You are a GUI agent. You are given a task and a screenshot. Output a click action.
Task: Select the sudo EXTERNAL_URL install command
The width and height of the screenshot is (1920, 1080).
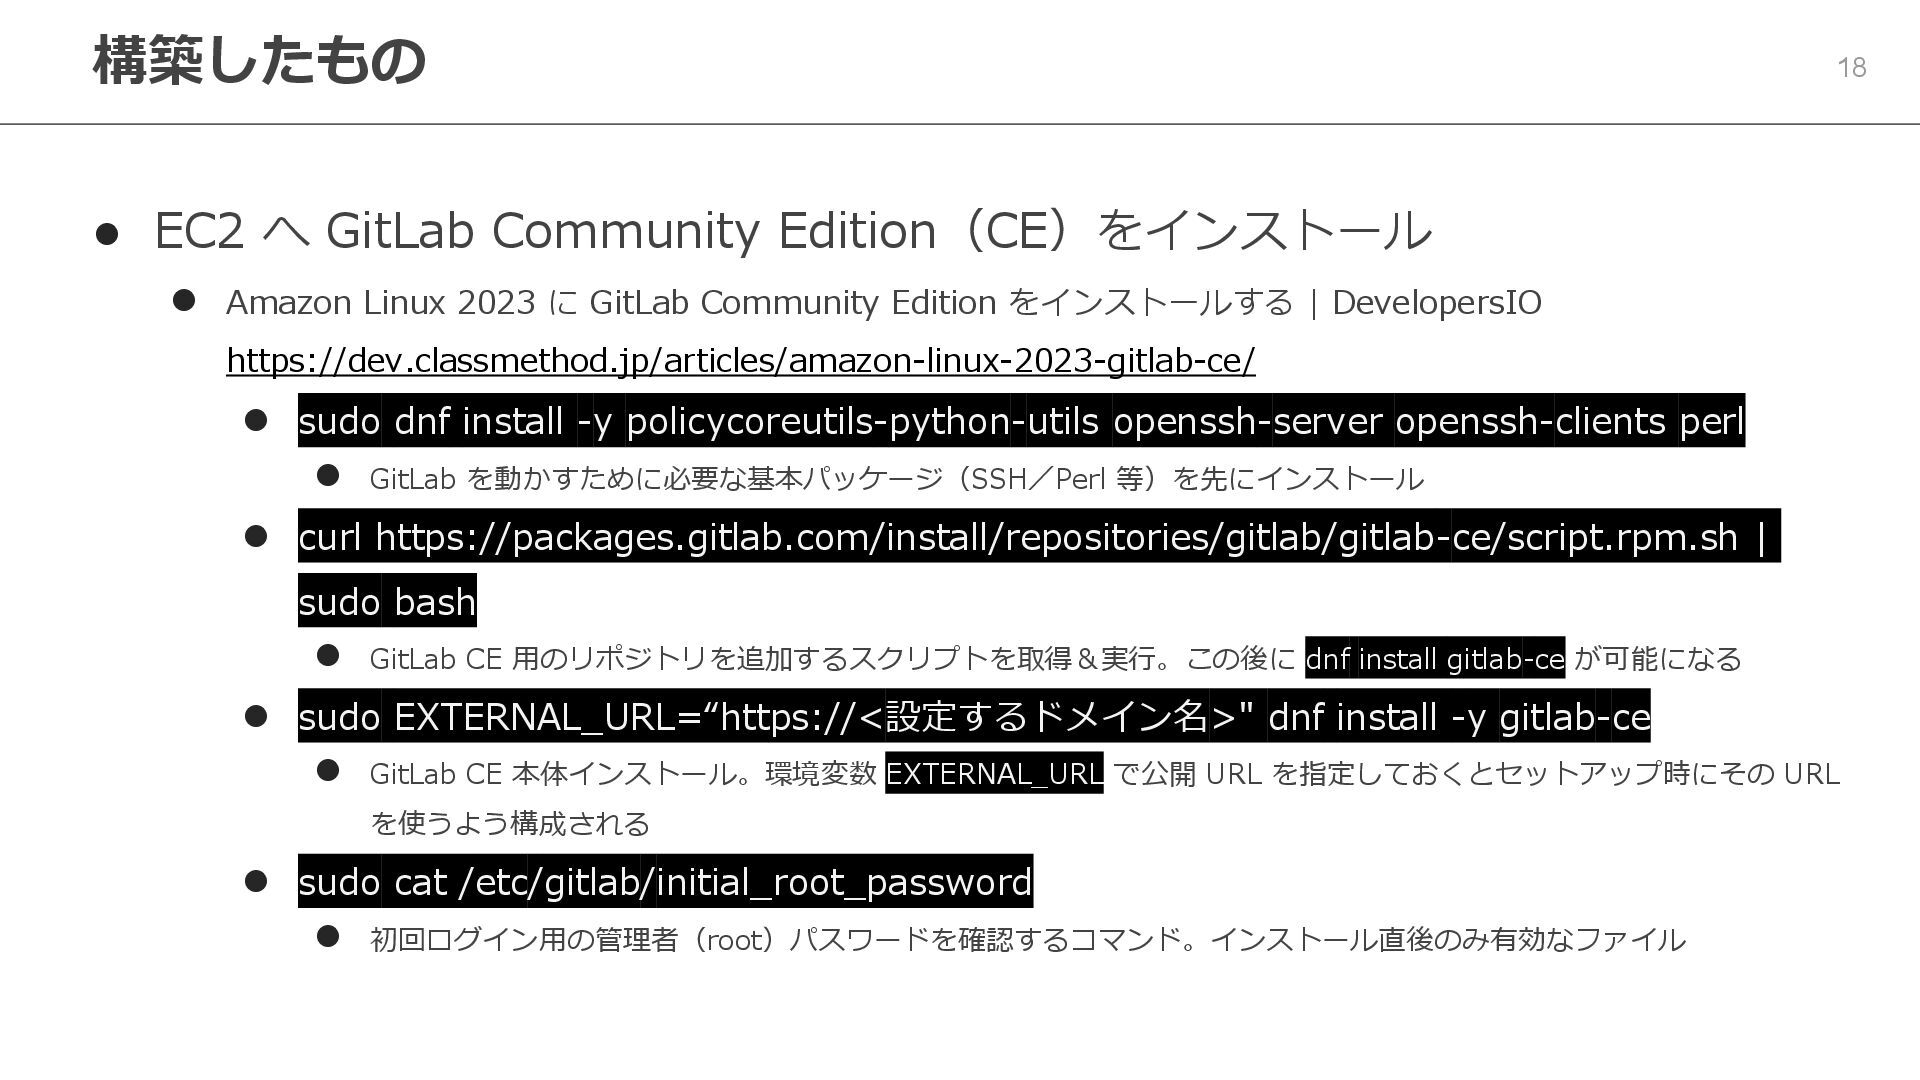(973, 717)
